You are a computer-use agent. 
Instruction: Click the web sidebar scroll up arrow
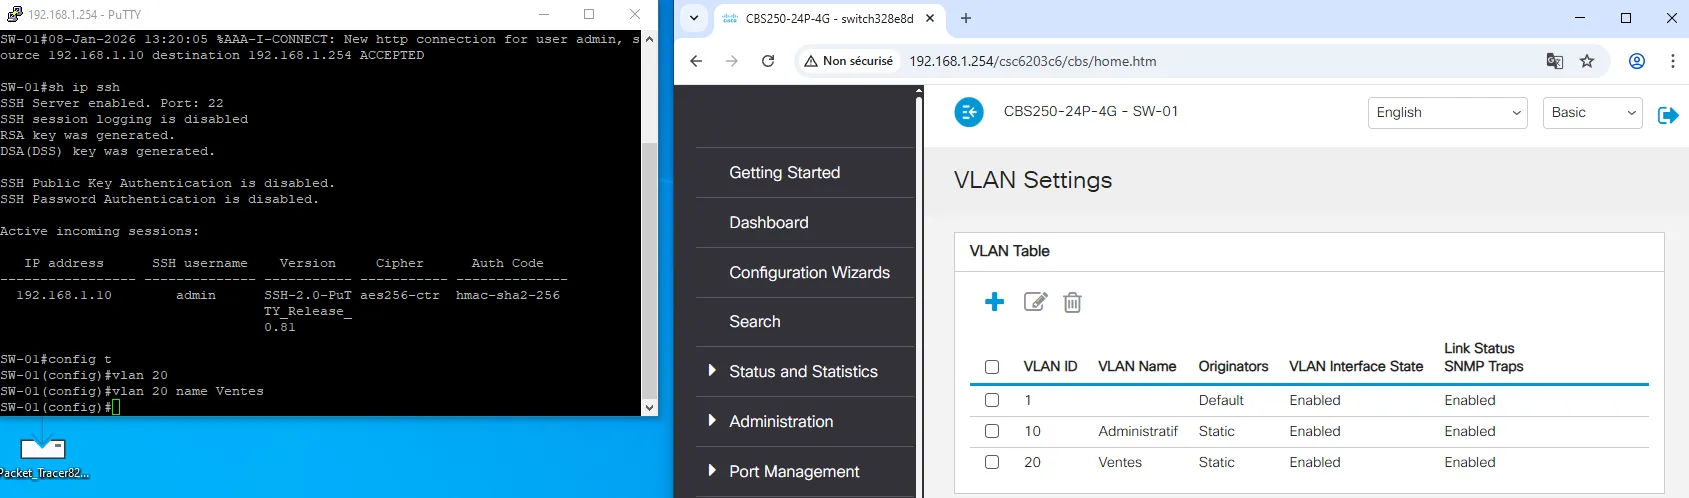(919, 90)
